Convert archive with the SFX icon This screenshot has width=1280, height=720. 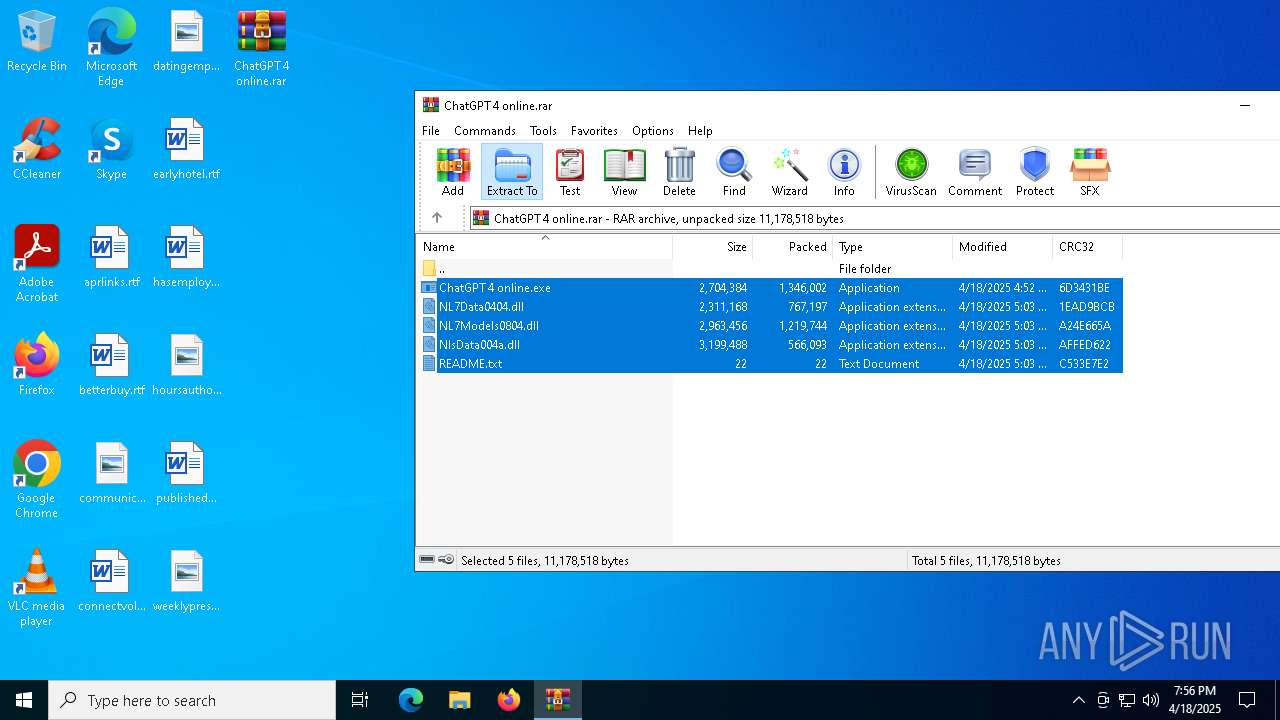coord(1090,172)
